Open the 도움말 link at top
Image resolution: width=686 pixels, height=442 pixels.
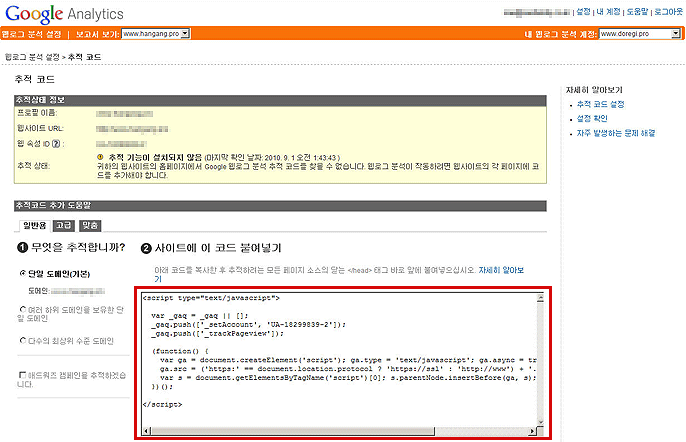click(x=637, y=12)
